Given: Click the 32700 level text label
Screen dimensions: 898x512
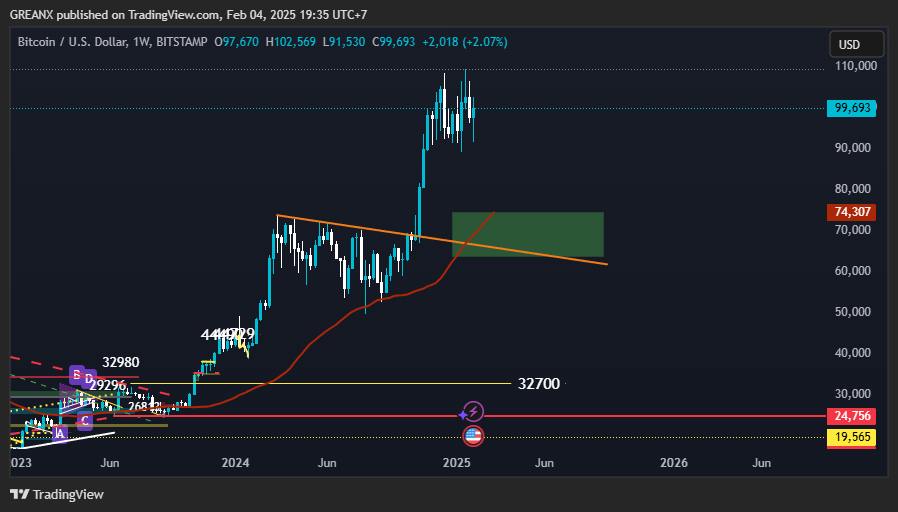Looking at the screenshot, I should pyautogui.click(x=539, y=384).
